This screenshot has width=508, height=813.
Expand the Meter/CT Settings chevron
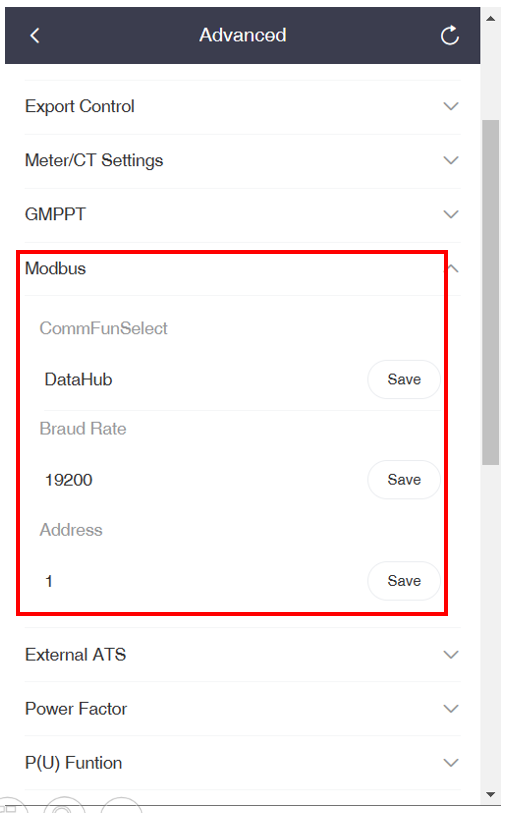click(451, 160)
